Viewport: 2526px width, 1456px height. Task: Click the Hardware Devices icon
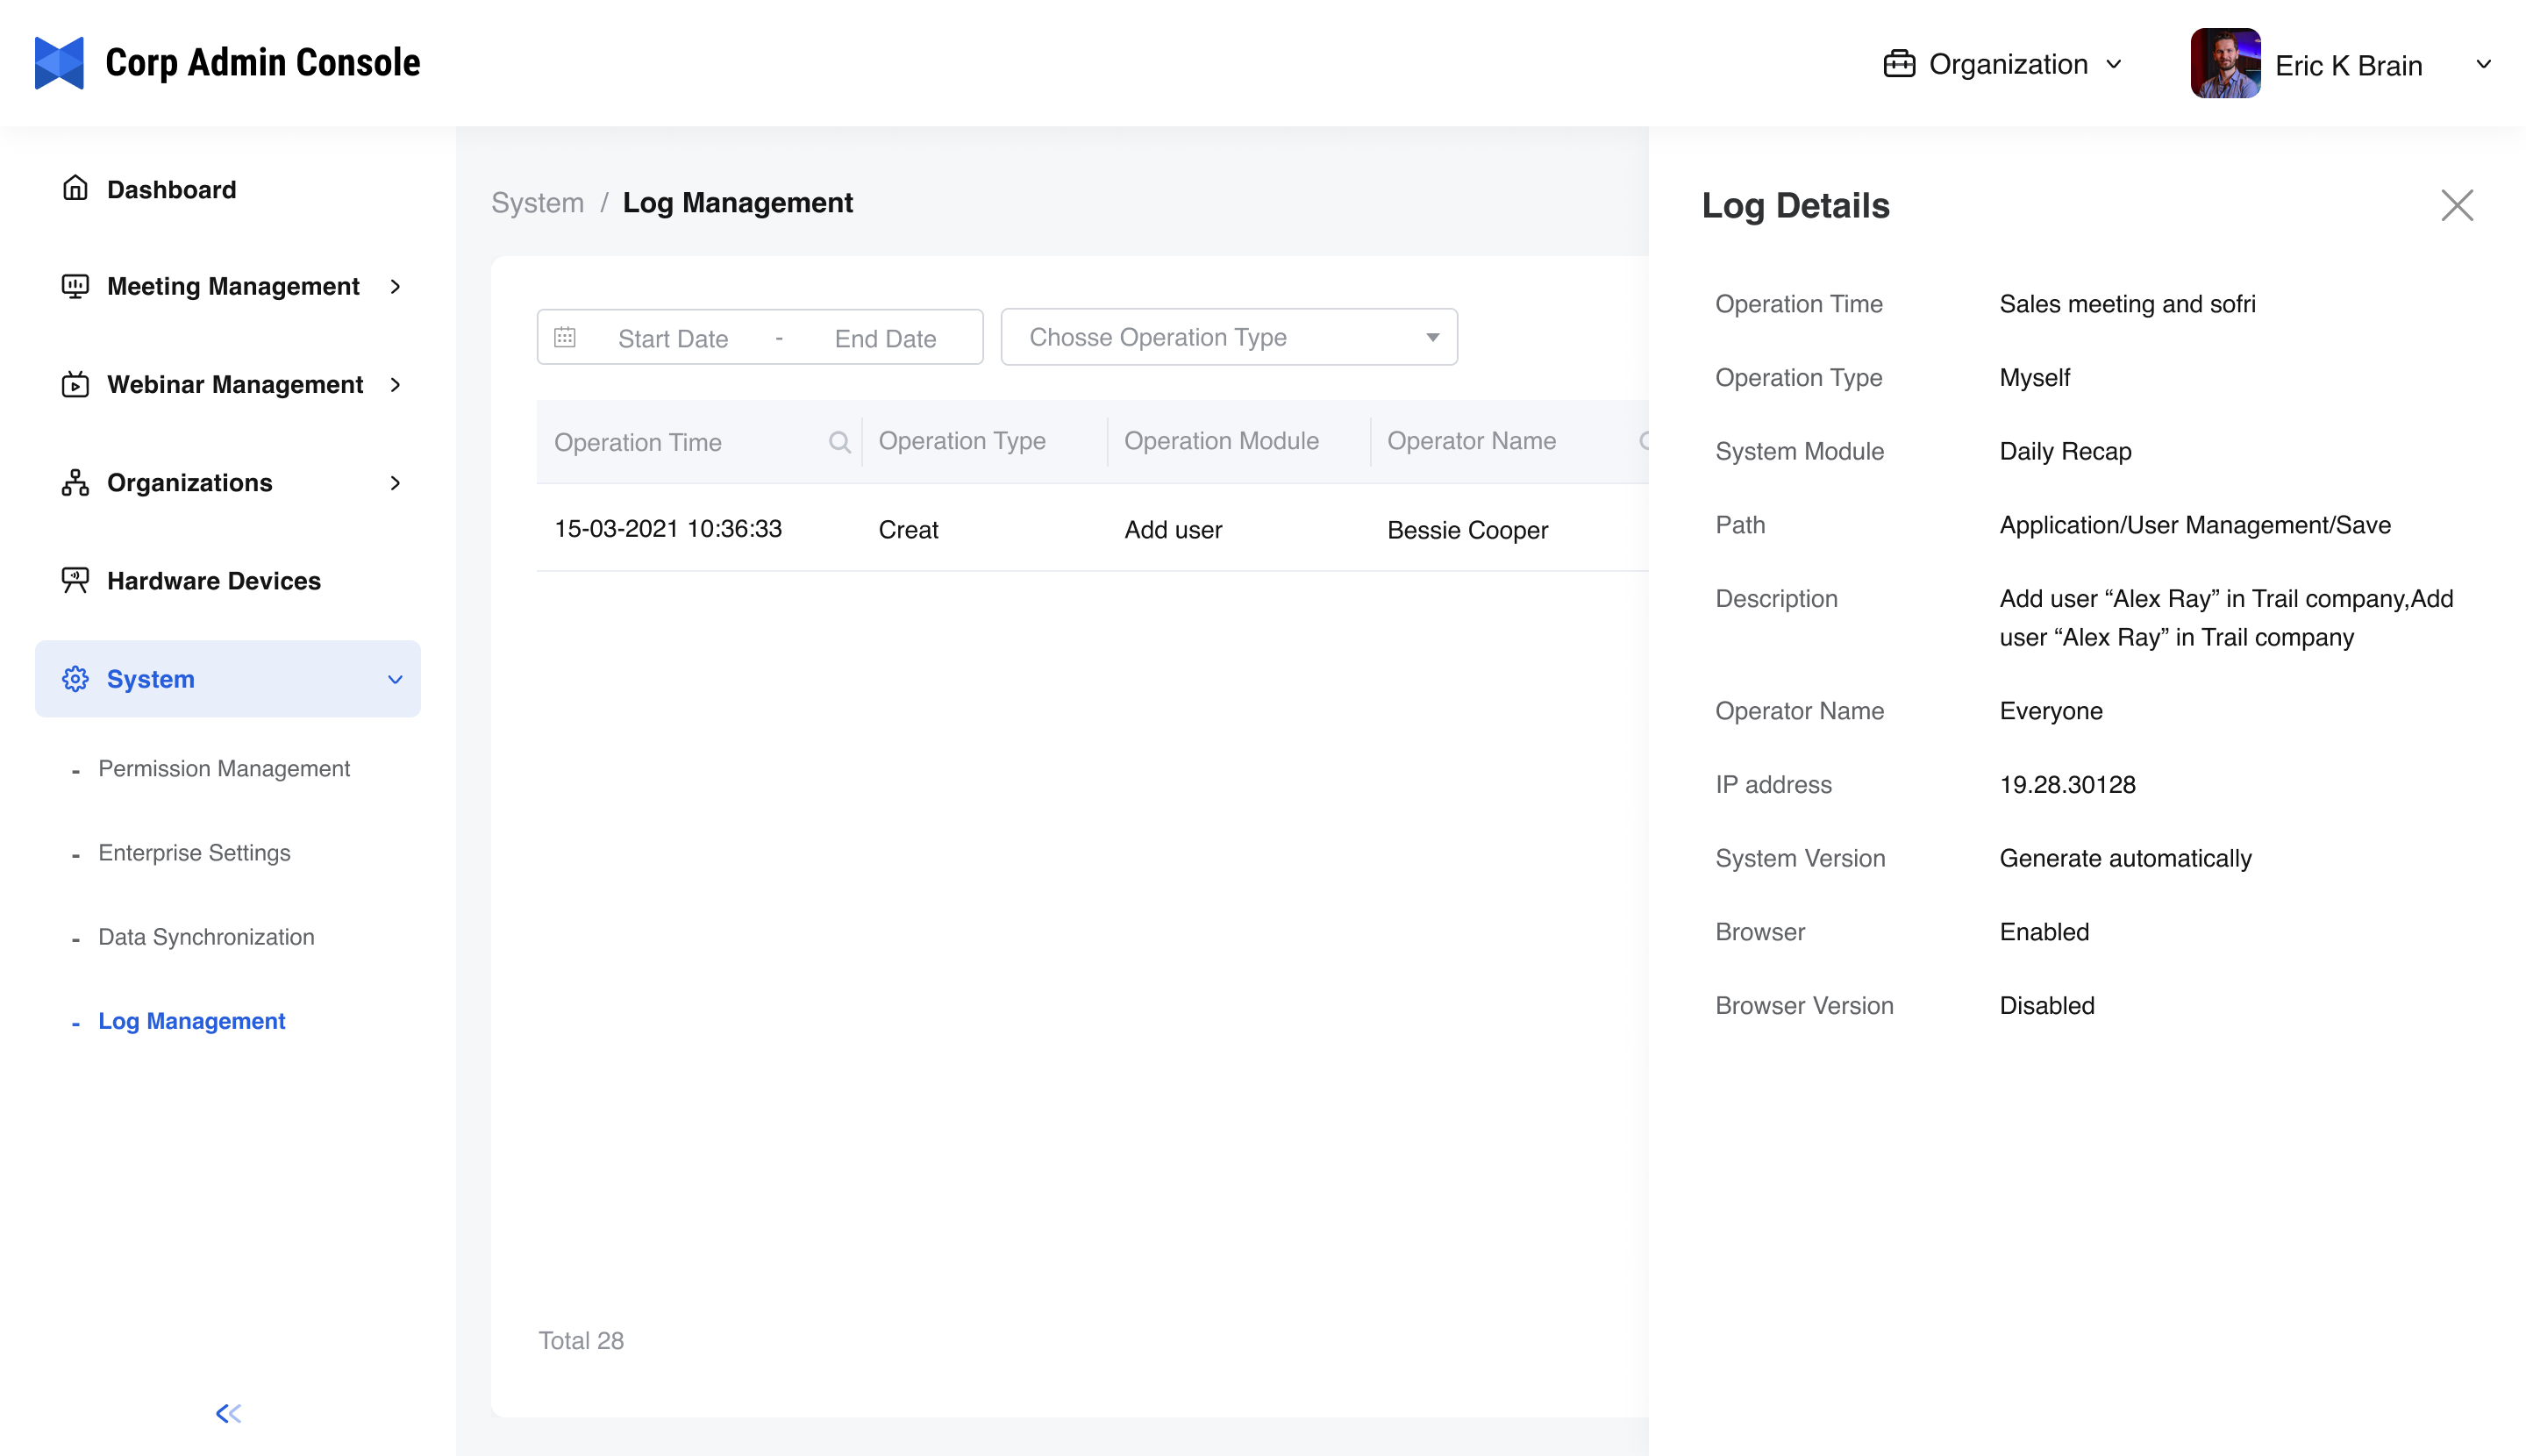click(75, 581)
